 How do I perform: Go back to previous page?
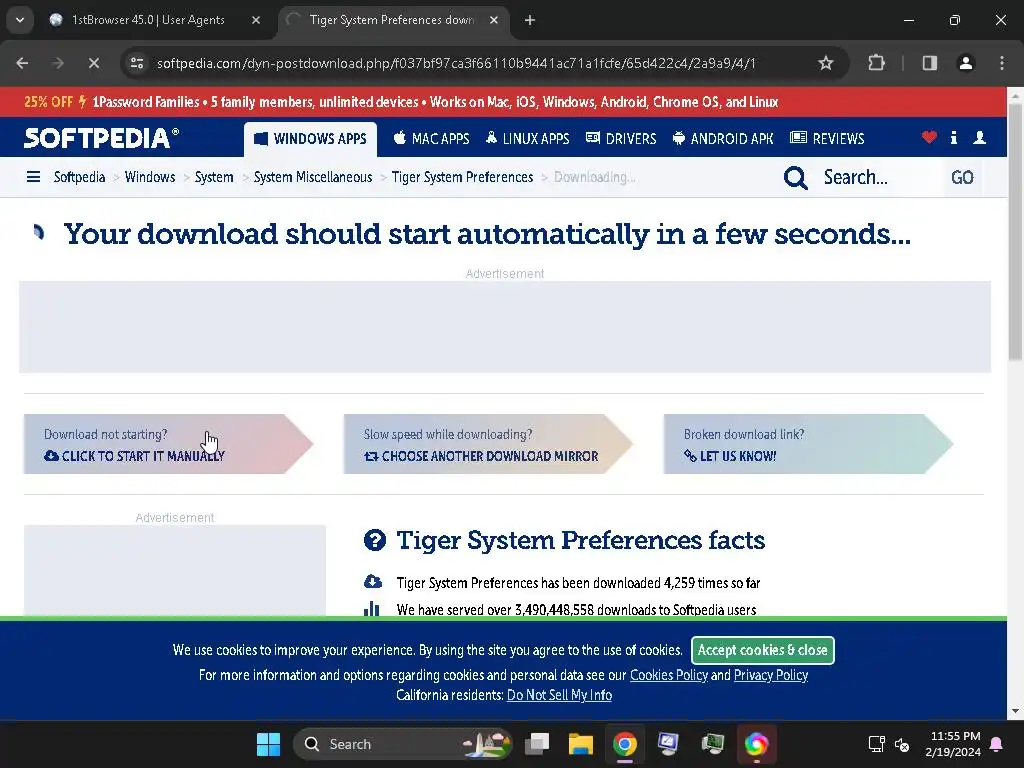pyautogui.click(x=22, y=63)
